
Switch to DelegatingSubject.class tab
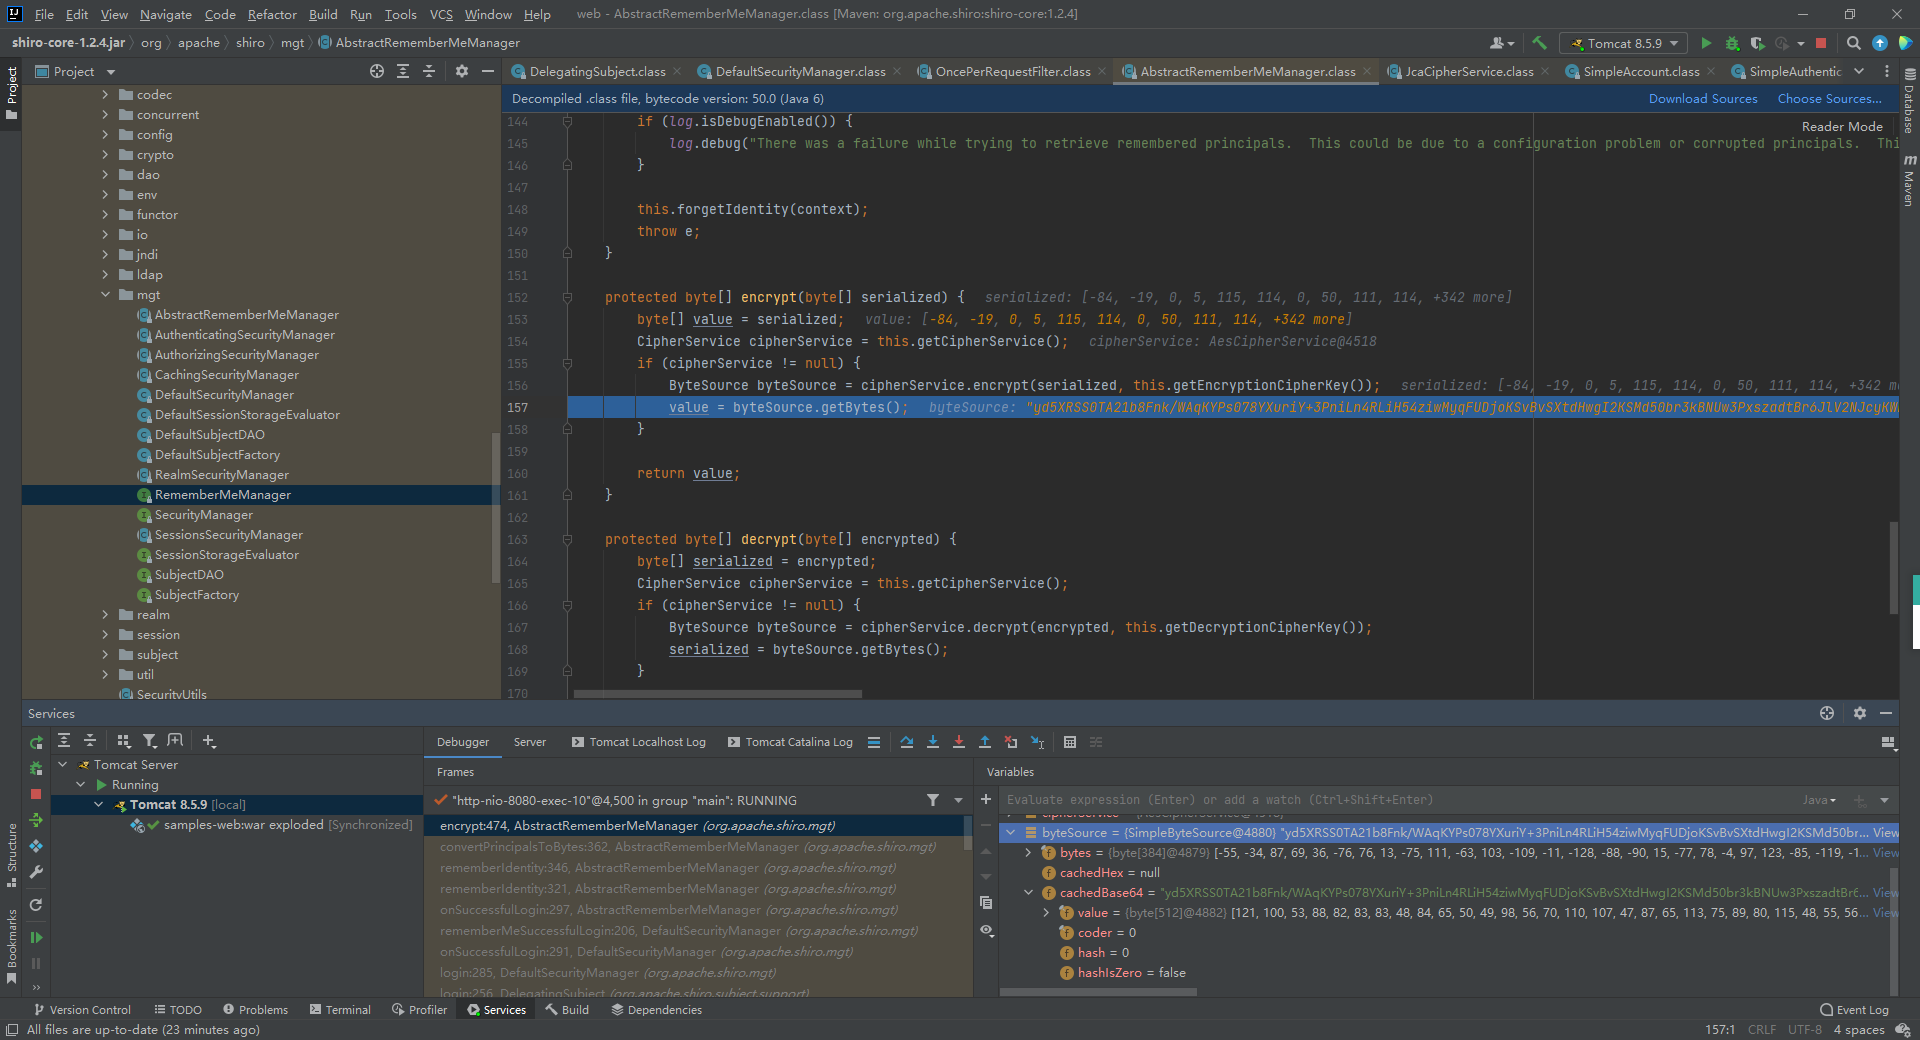pos(596,71)
